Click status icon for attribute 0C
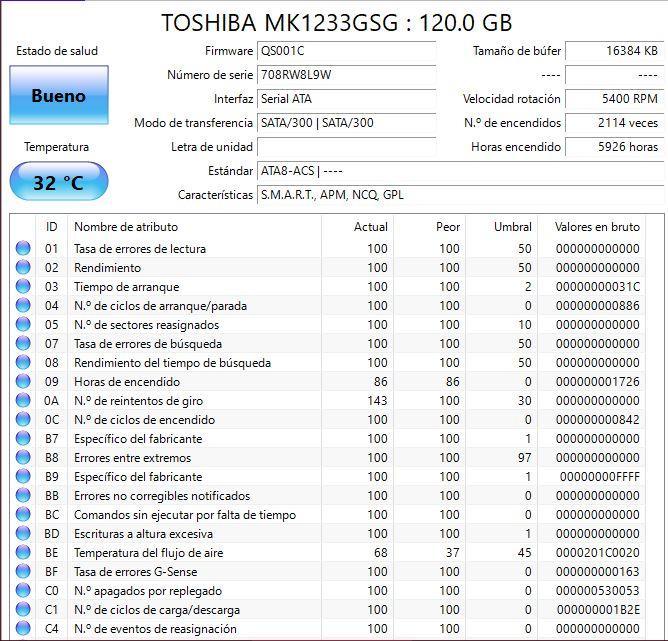The height and width of the screenshot is (641, 668). [23, 419]
